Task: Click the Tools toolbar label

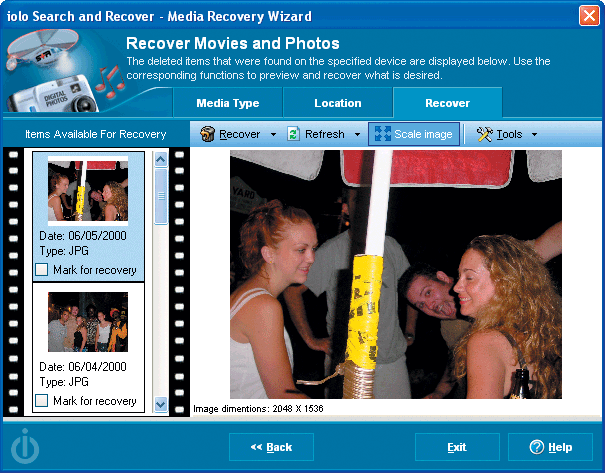Action: coord(509,134)
